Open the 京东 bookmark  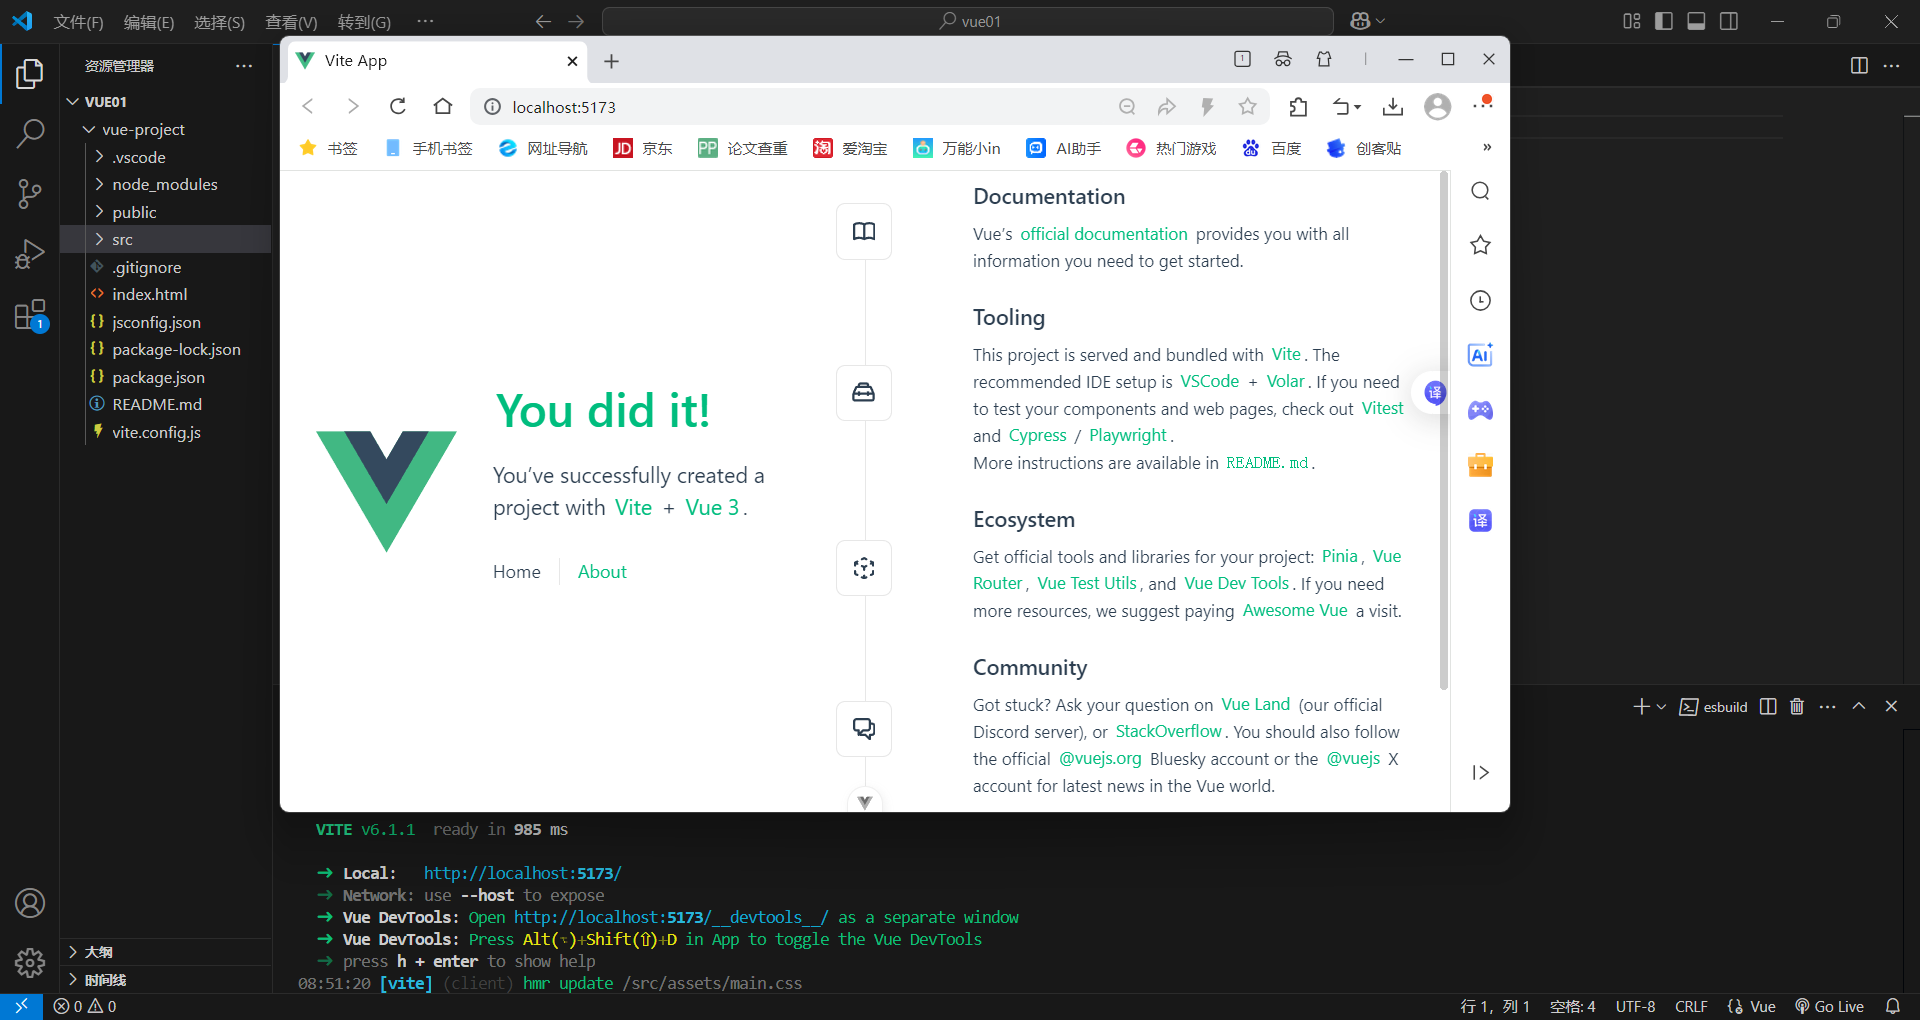[643, 148]
